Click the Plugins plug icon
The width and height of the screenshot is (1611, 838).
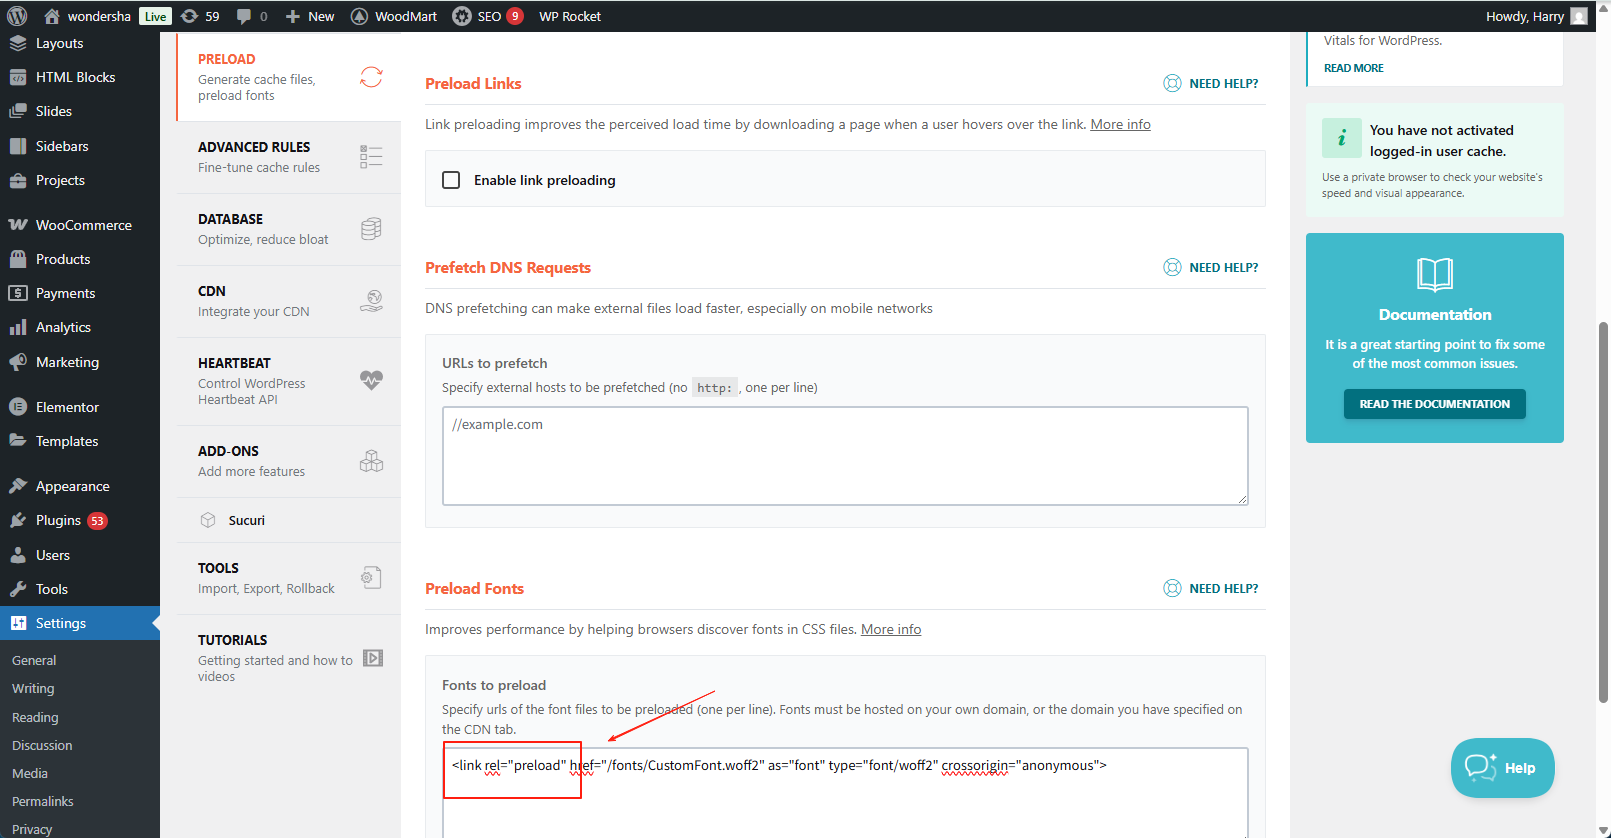coord(18,520)
